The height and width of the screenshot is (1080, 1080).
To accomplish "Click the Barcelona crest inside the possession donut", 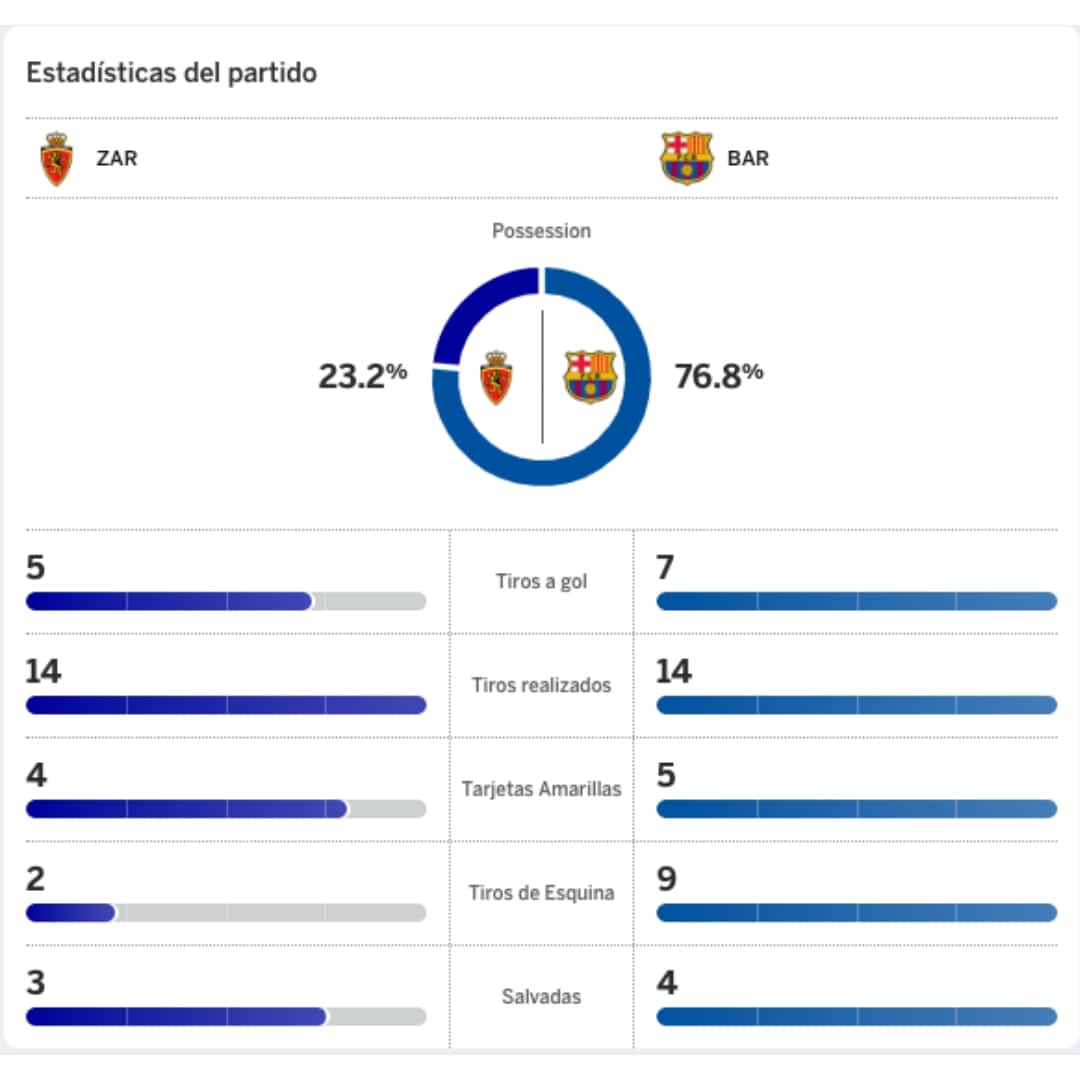I will [x=590, y=376].
